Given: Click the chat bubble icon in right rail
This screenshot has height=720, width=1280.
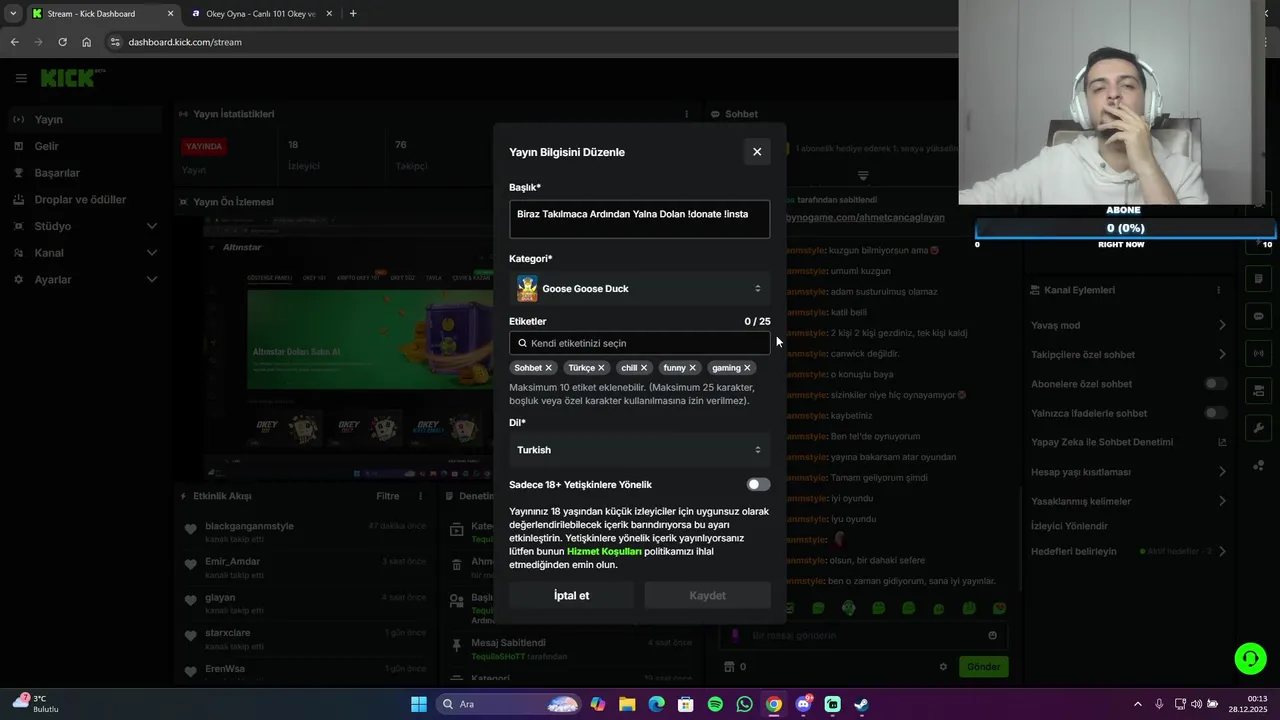Looking at the screenshot, I should 1259,316.
